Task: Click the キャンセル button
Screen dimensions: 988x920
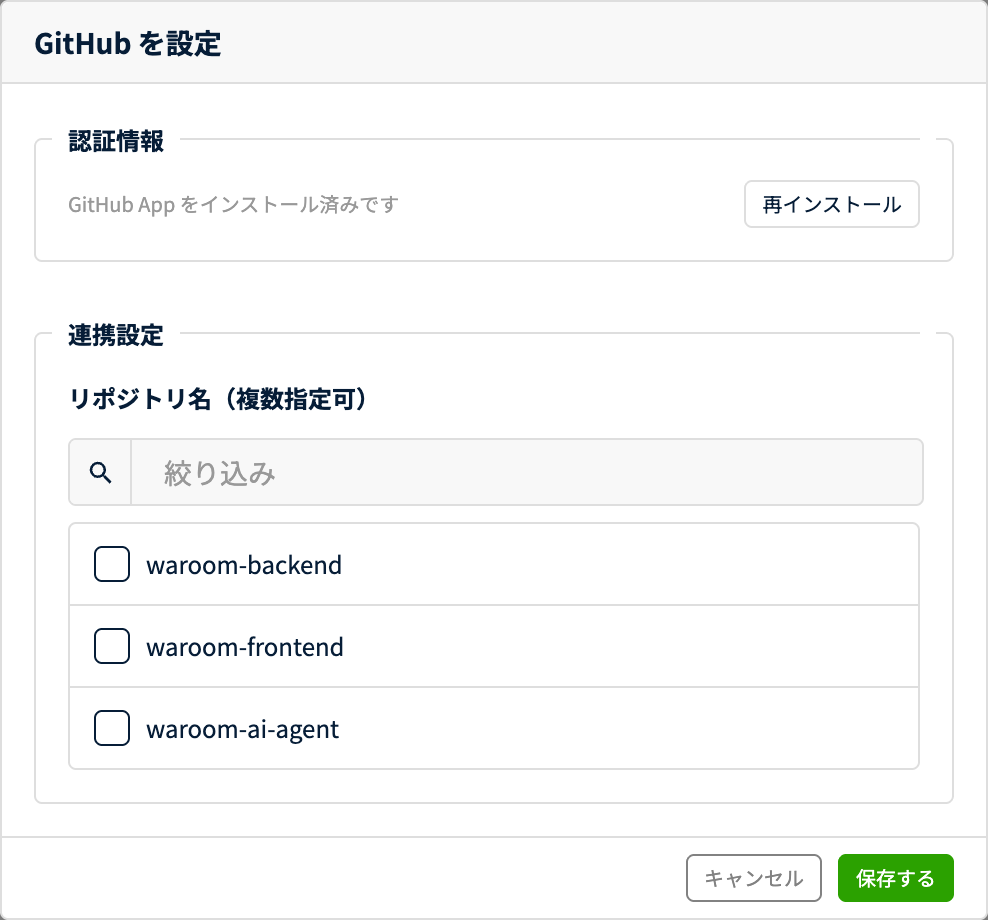Action: click(x=754, y=878)
